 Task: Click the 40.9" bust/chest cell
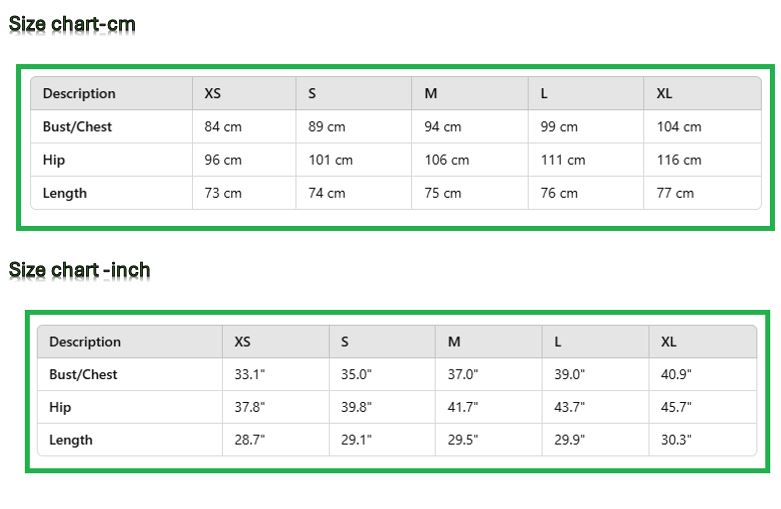pos(676,375)
